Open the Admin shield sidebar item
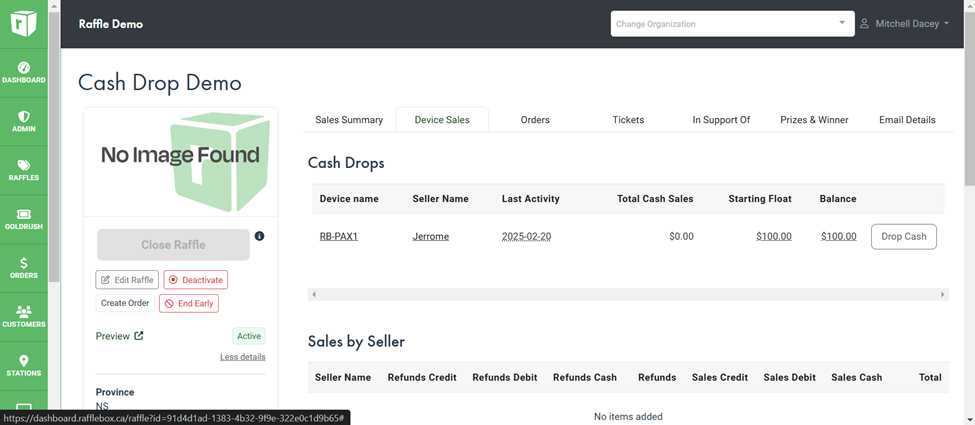This screenshot has width=975, height=425. 24,122
